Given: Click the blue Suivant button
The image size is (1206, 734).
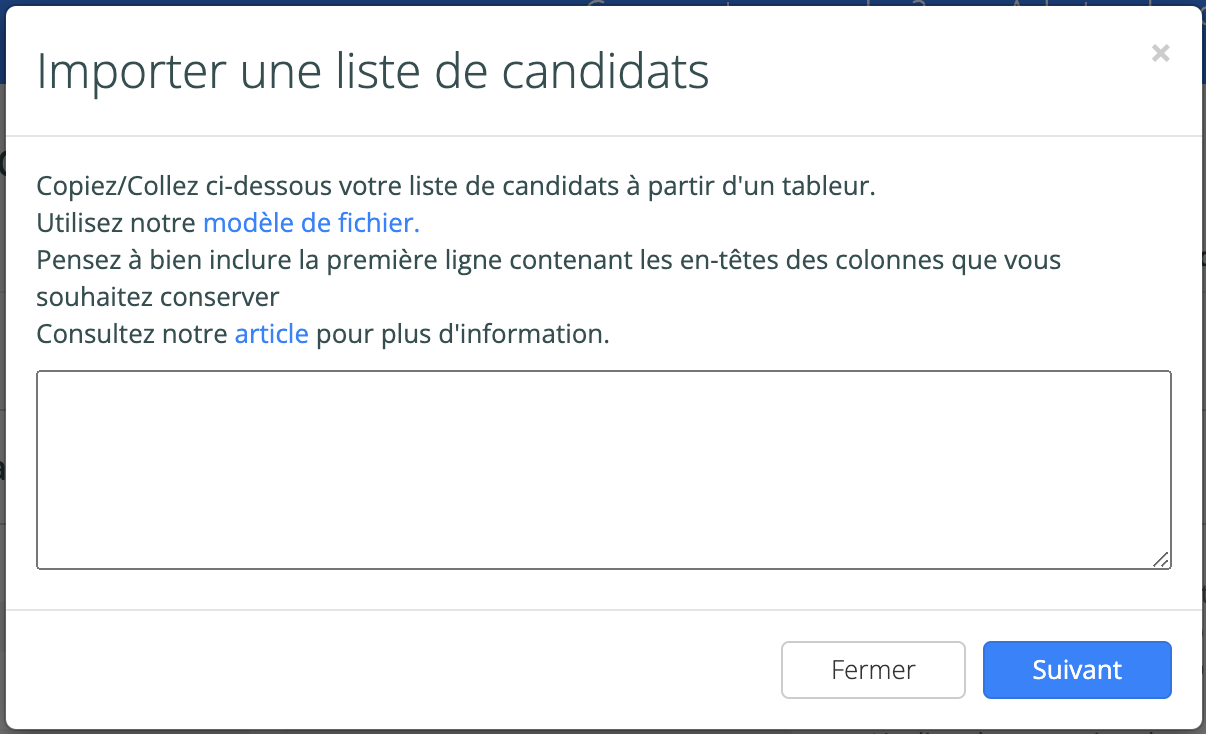Looking at the screenshot, I should (x=1076, y=670).
